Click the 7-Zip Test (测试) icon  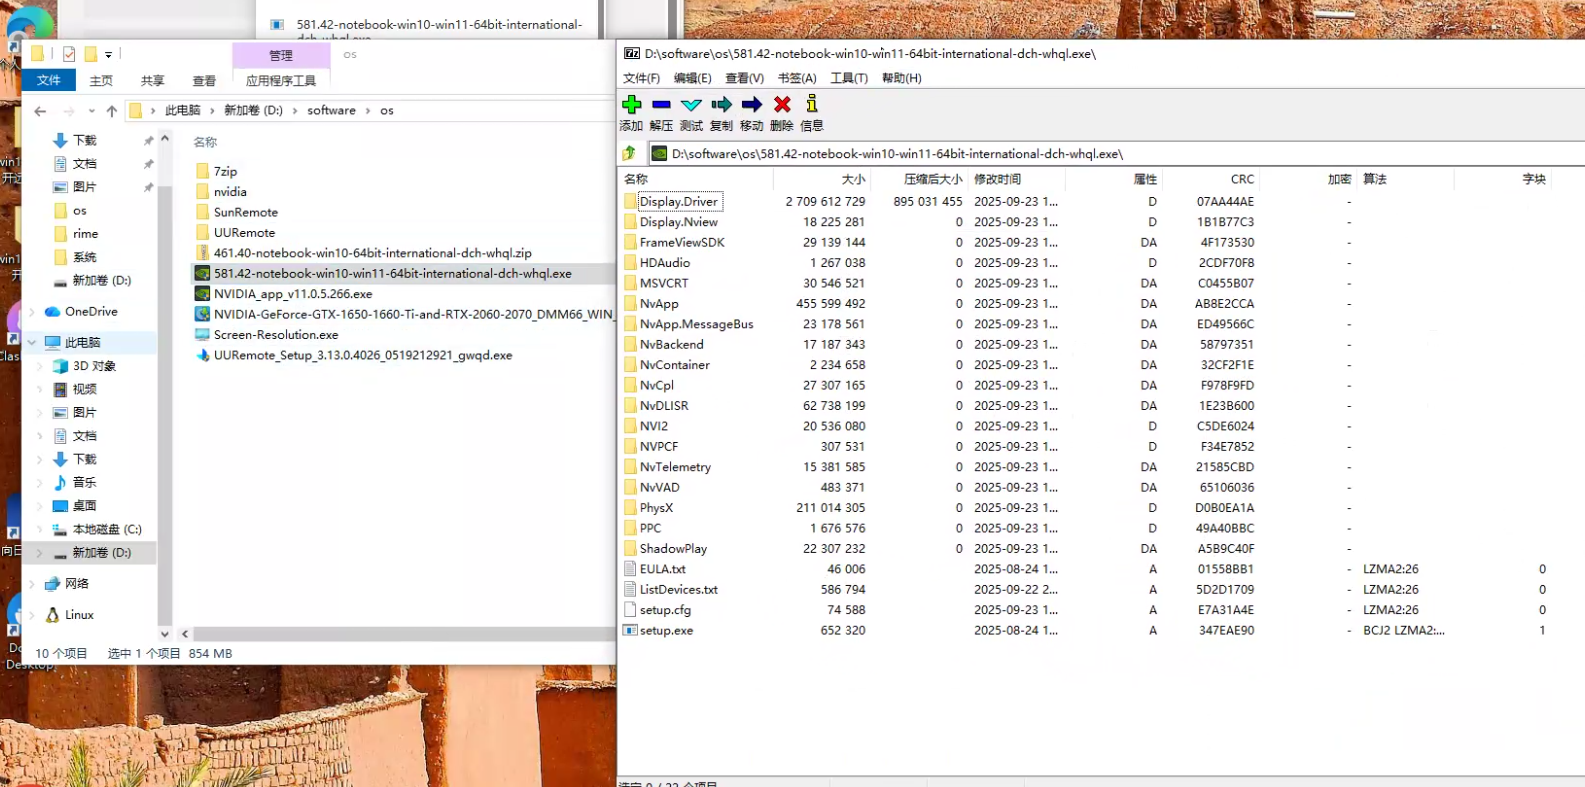click(x=691, y=105)
